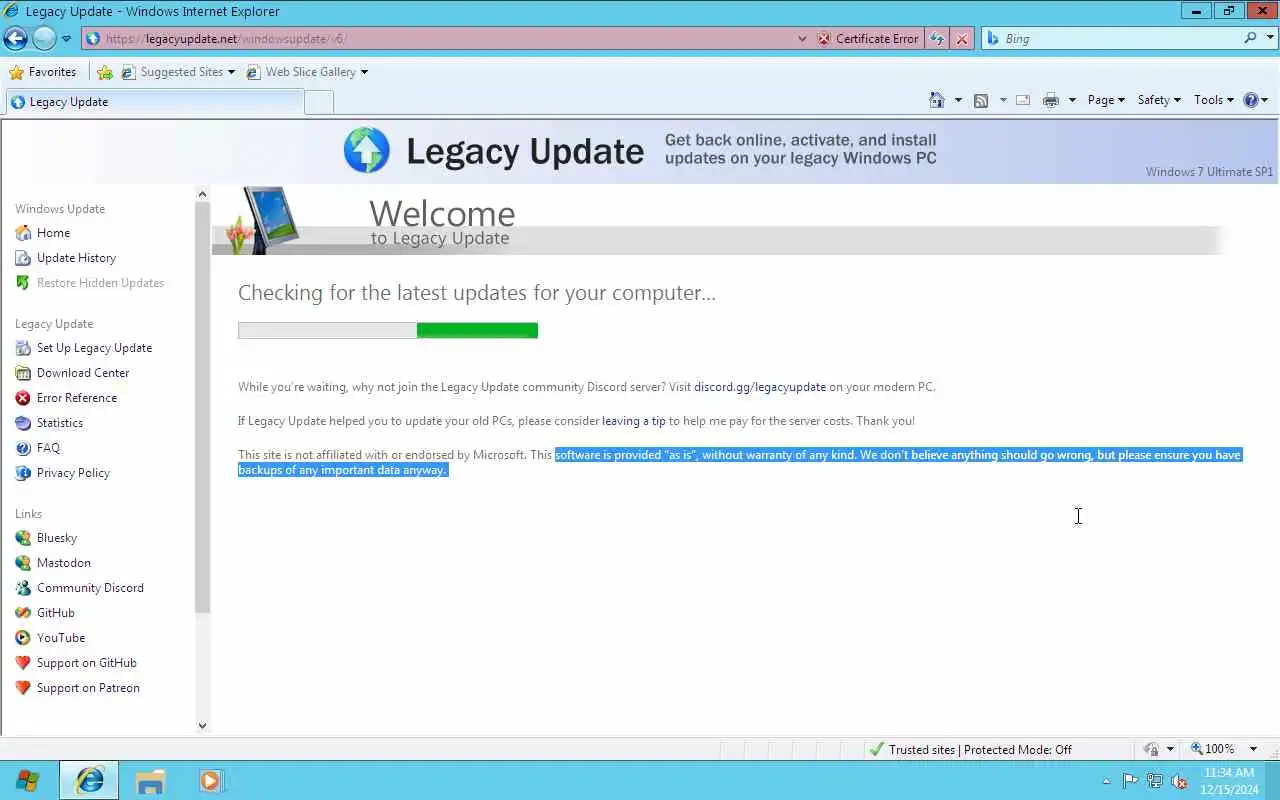Open Web Slice Gallery dropdown
Image resolution: width=1280 pixels, height=800 pixels.
(307, 72)
